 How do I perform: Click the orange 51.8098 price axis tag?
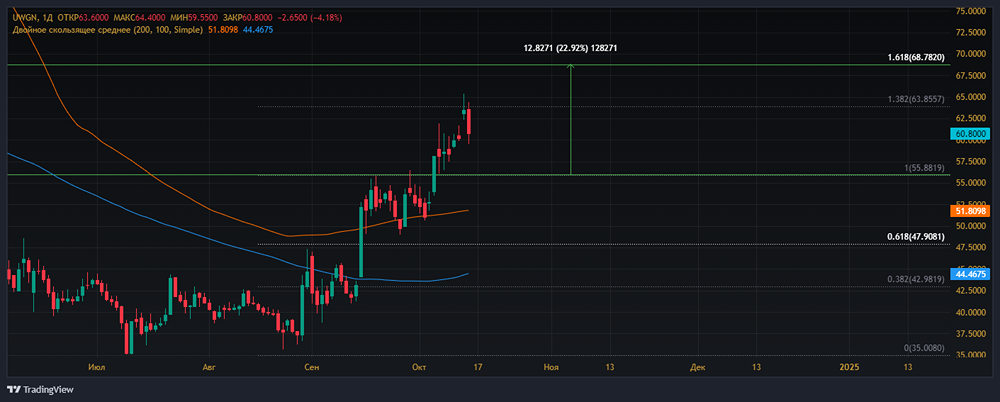pos(971,211)
